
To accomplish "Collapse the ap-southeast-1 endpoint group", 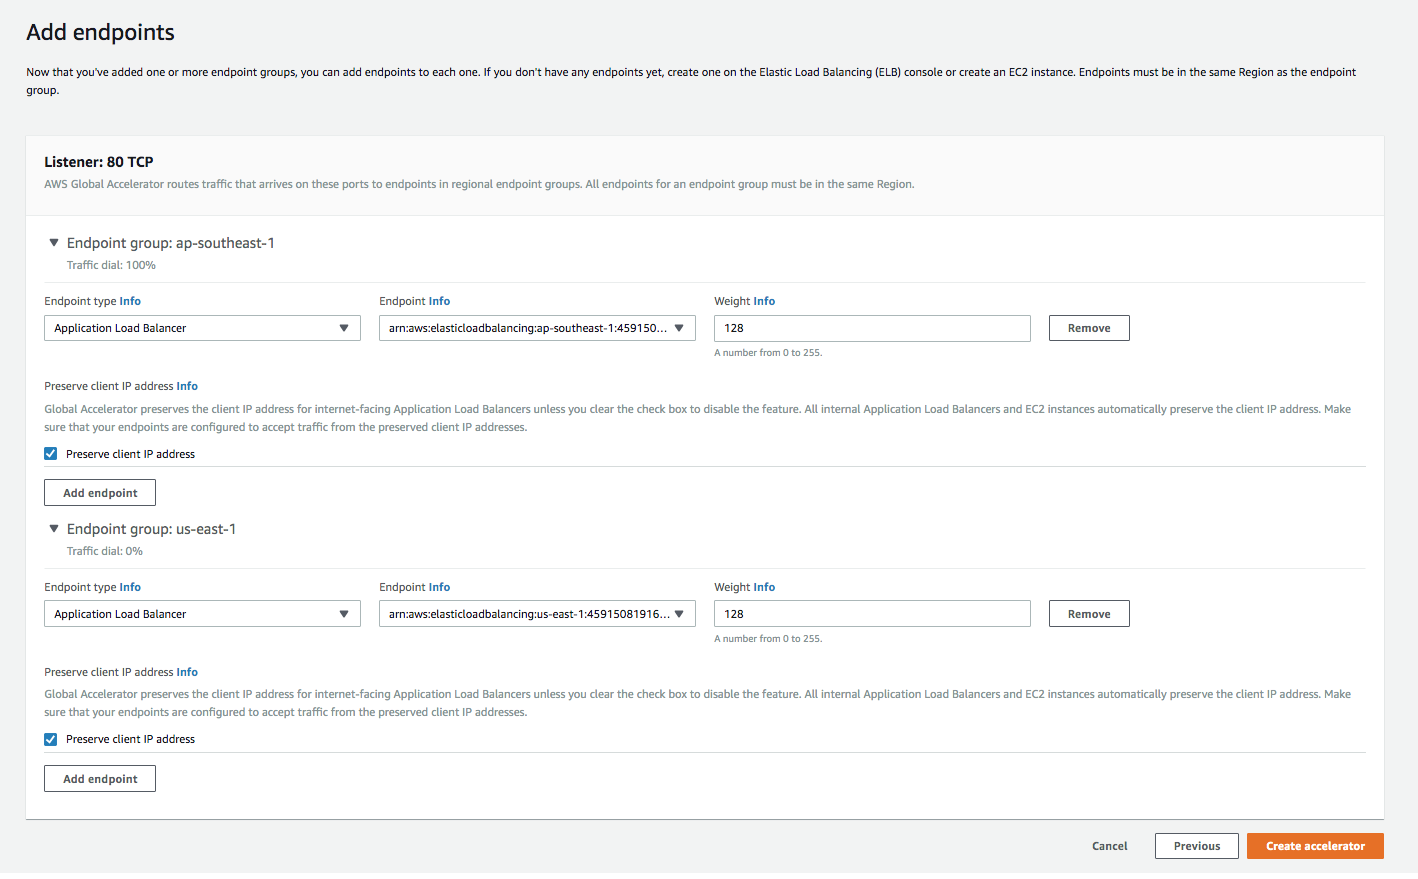I will 54,243.
